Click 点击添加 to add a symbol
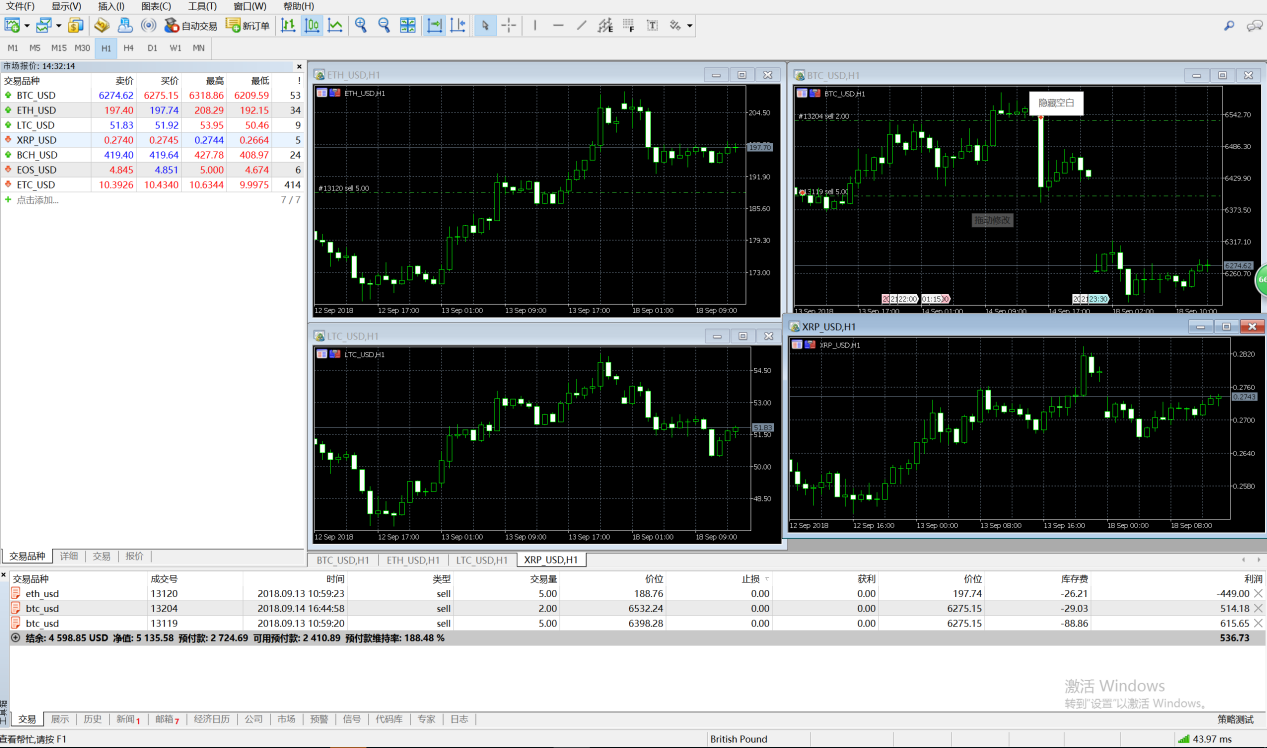The width and height of the screenshot is (1267, 748). [37, 200]
